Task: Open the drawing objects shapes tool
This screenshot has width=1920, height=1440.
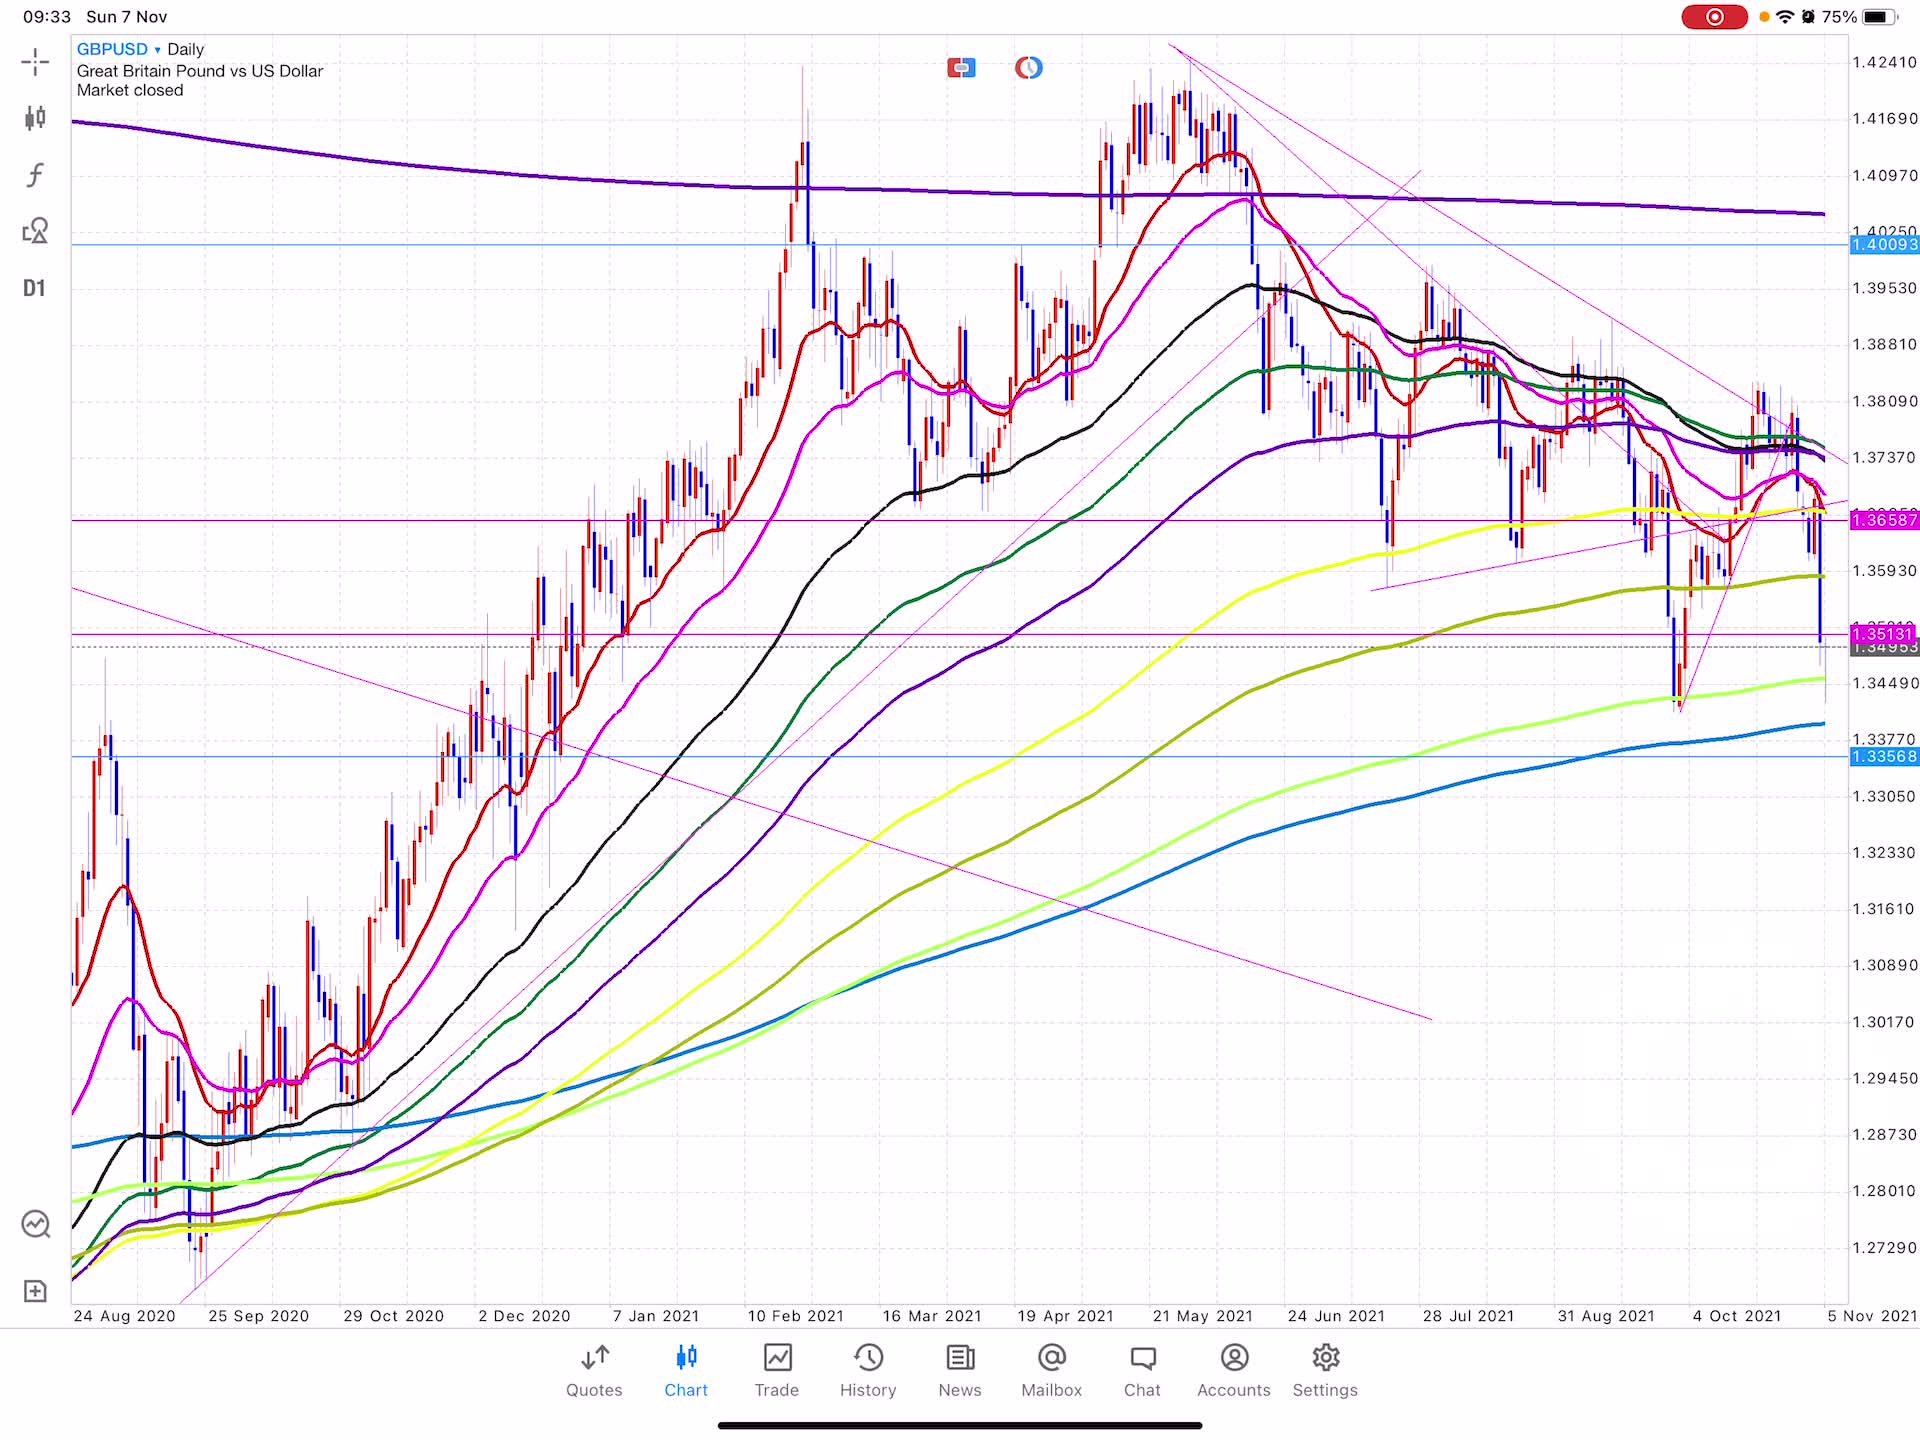Action: coord(35,231)
